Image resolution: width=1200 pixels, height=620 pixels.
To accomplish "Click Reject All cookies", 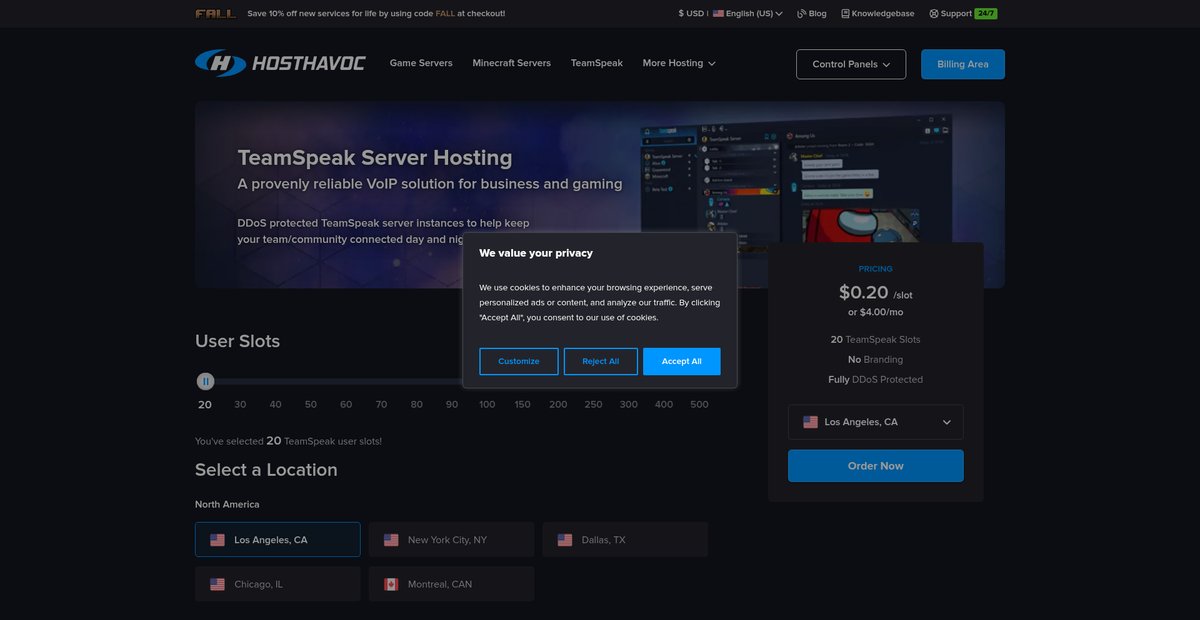I will (601, 361).
